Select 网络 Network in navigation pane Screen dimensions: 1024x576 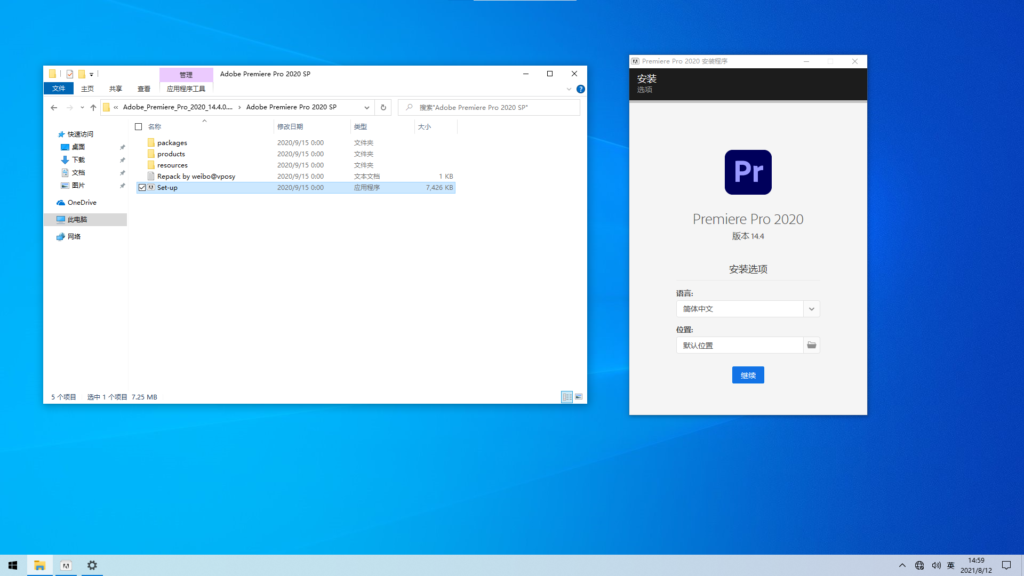(x=74, y=236)
